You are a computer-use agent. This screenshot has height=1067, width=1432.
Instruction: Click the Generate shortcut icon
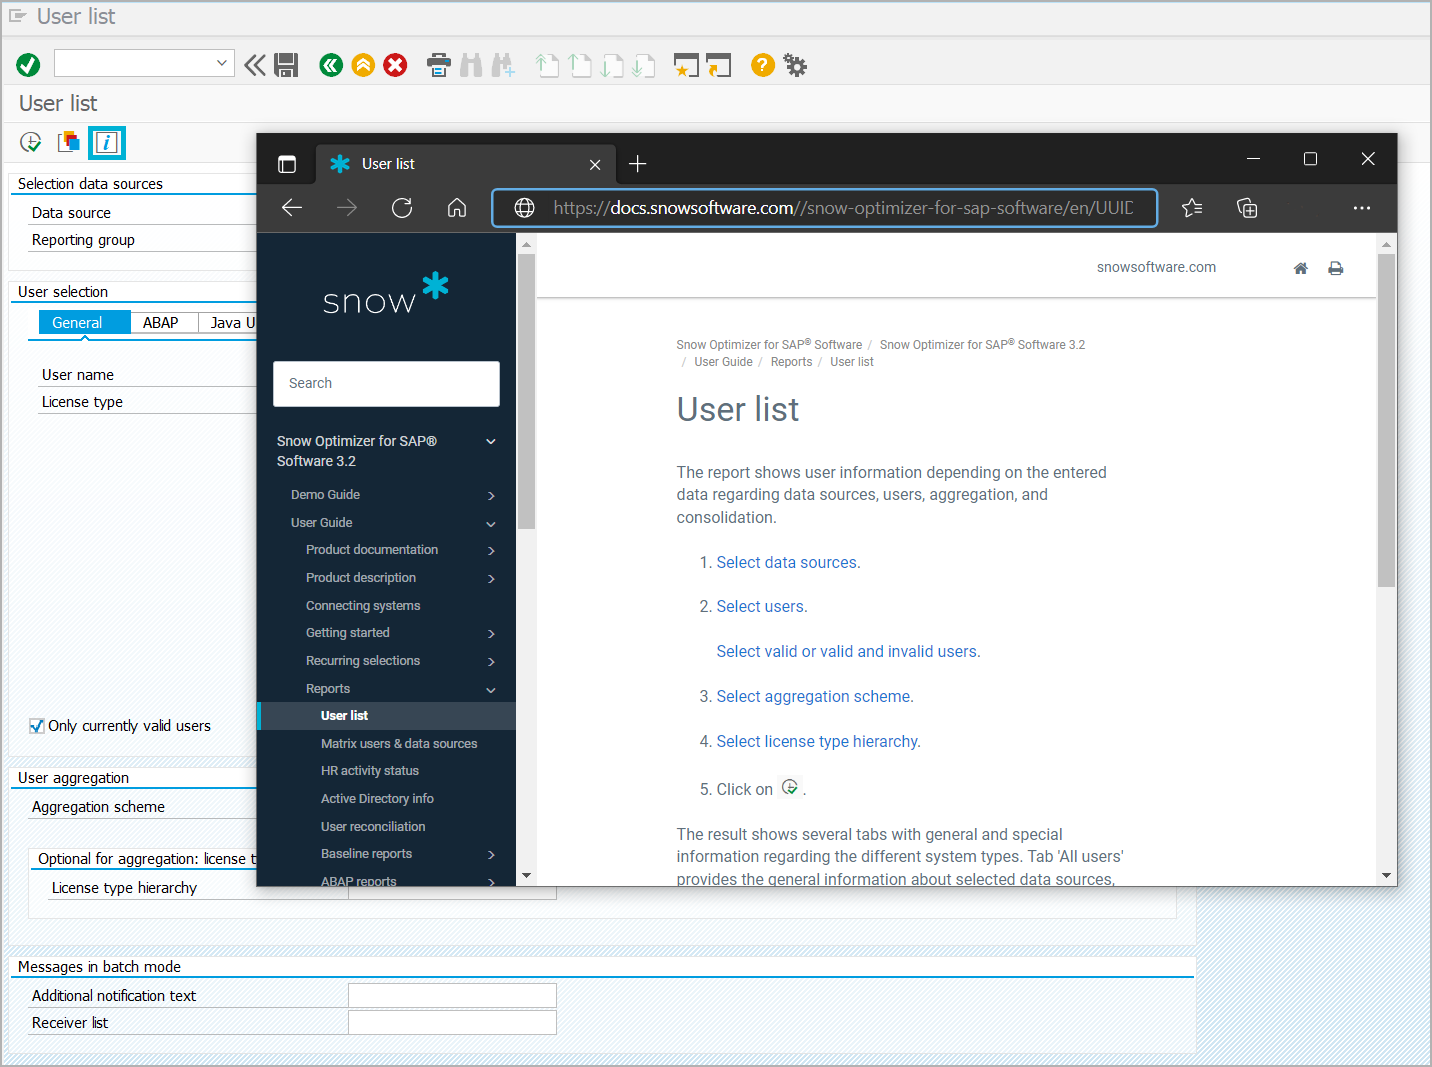(719, 65)
